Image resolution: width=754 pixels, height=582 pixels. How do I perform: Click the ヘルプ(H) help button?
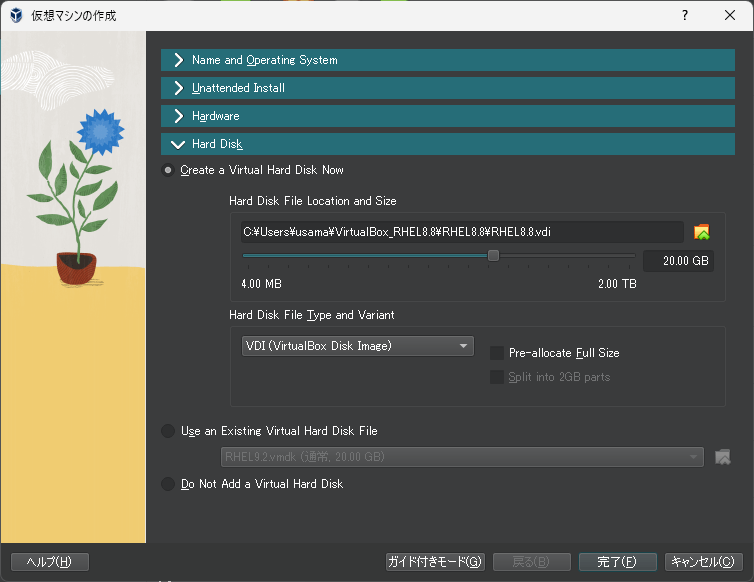coord(50,562)
